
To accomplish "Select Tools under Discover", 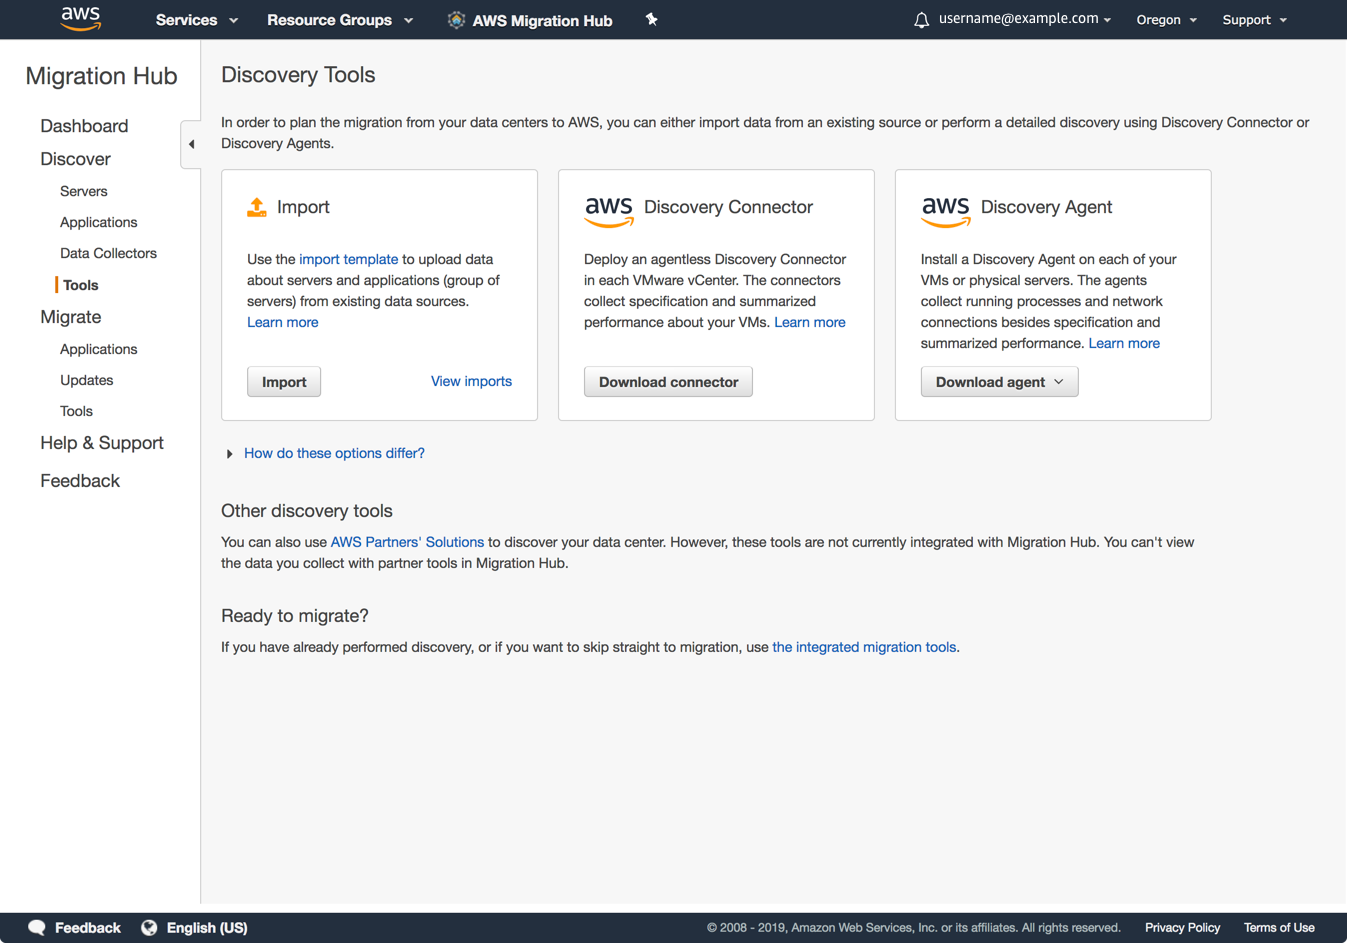I will (x=80, y=285).
